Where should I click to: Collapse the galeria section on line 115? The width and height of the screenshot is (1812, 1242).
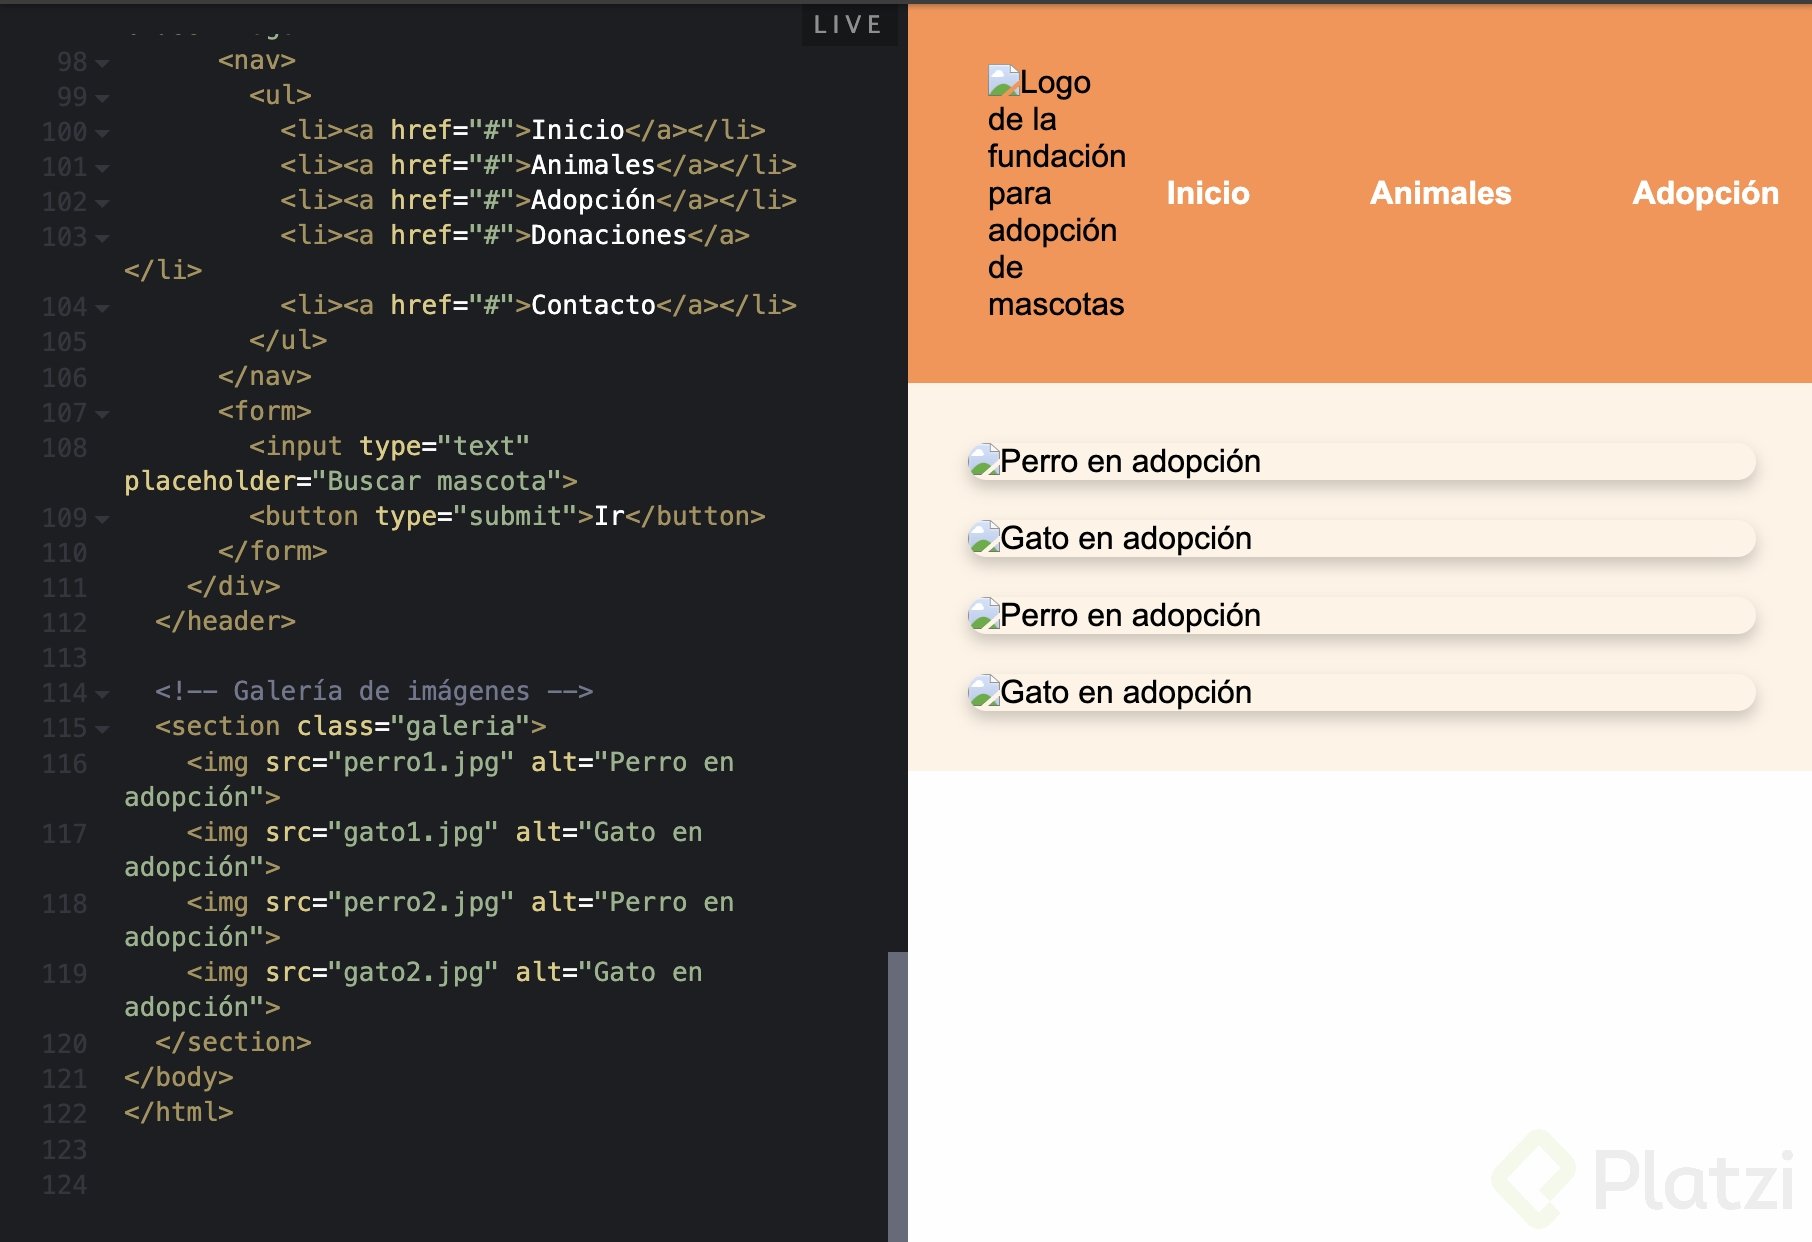[x=102, y=729]
